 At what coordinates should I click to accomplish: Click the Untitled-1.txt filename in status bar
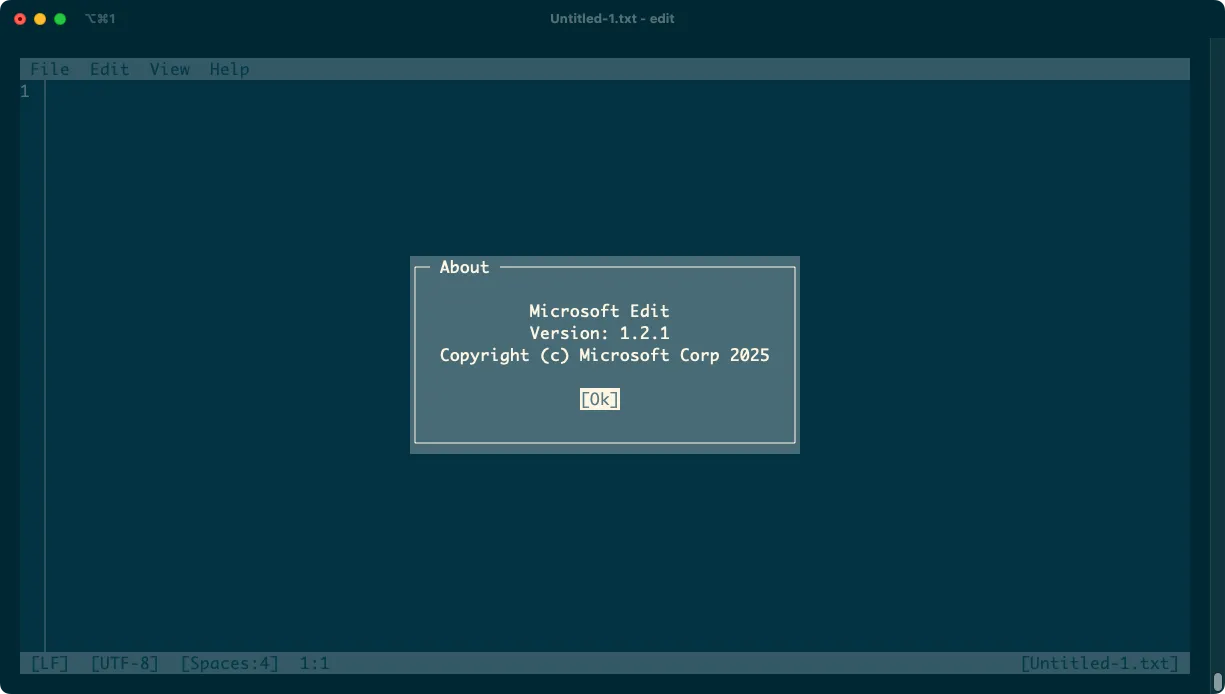click(1100, 663)
